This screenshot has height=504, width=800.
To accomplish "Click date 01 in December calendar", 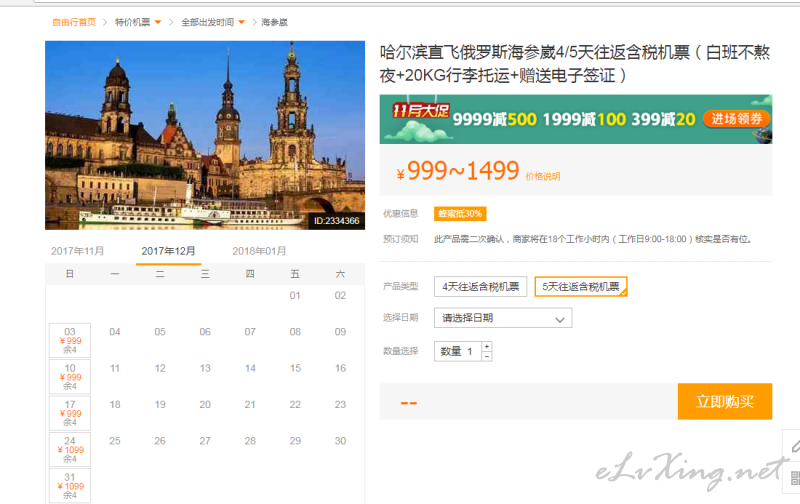I will pos(295,295).
